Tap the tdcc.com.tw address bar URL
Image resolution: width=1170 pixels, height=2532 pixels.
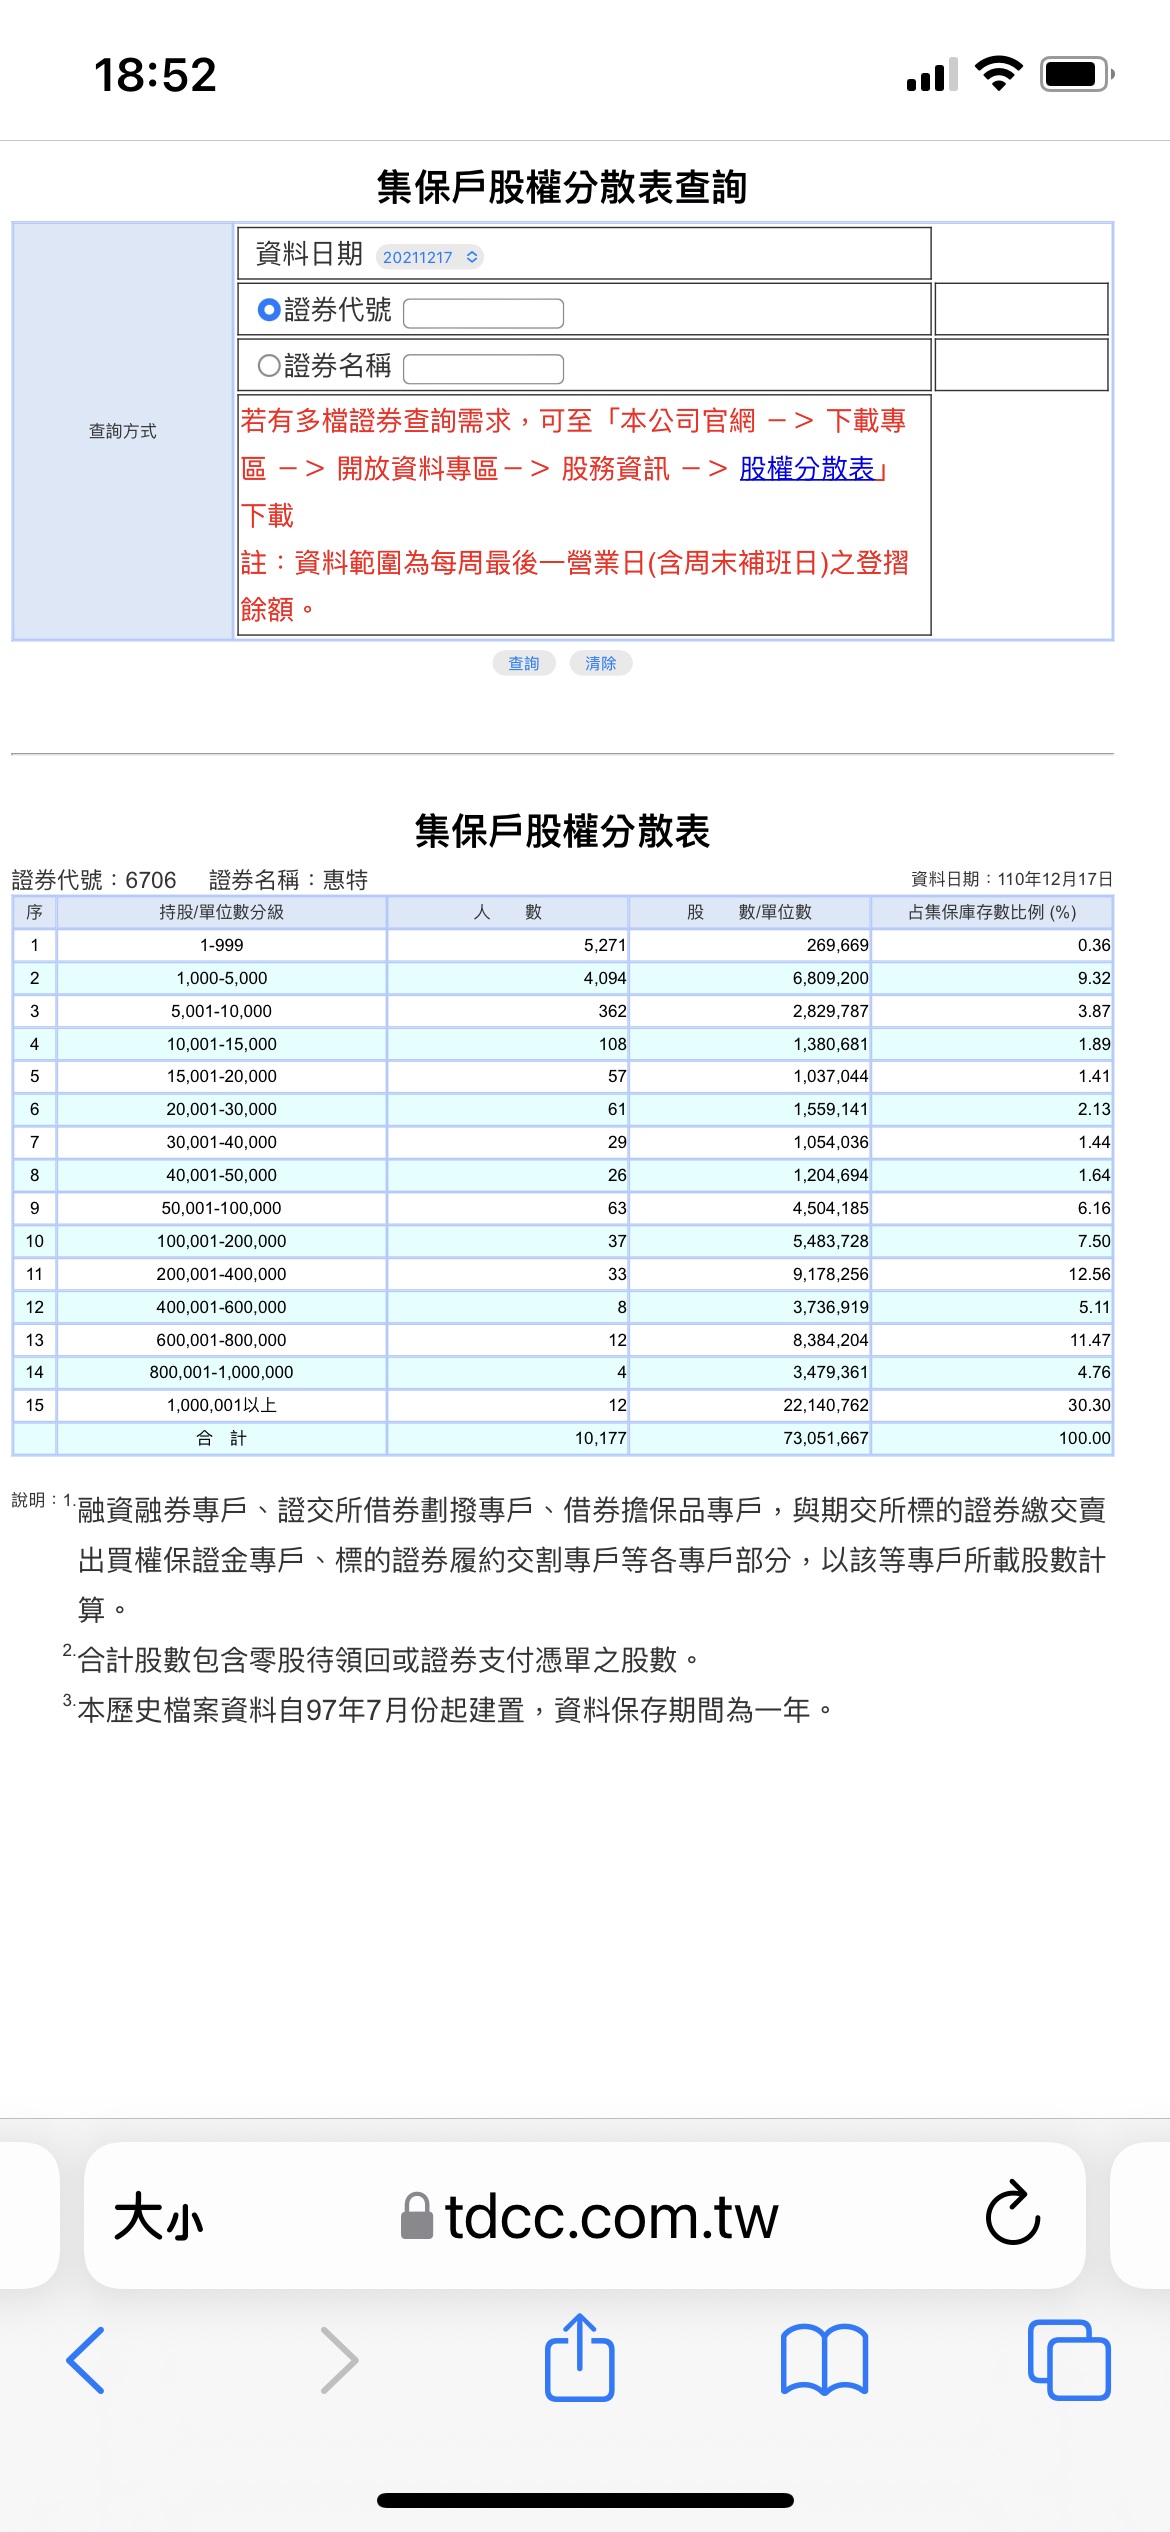pyautogui.click(x=610, y=2216)
